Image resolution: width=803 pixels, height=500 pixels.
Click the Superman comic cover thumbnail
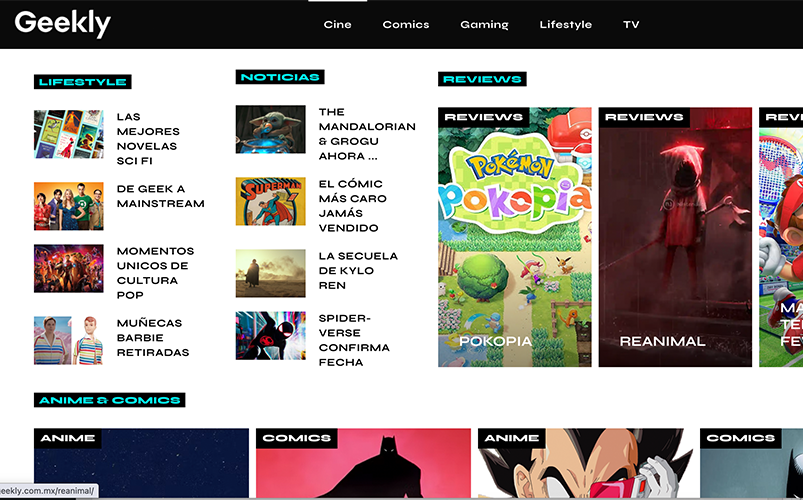pos(270,201)
